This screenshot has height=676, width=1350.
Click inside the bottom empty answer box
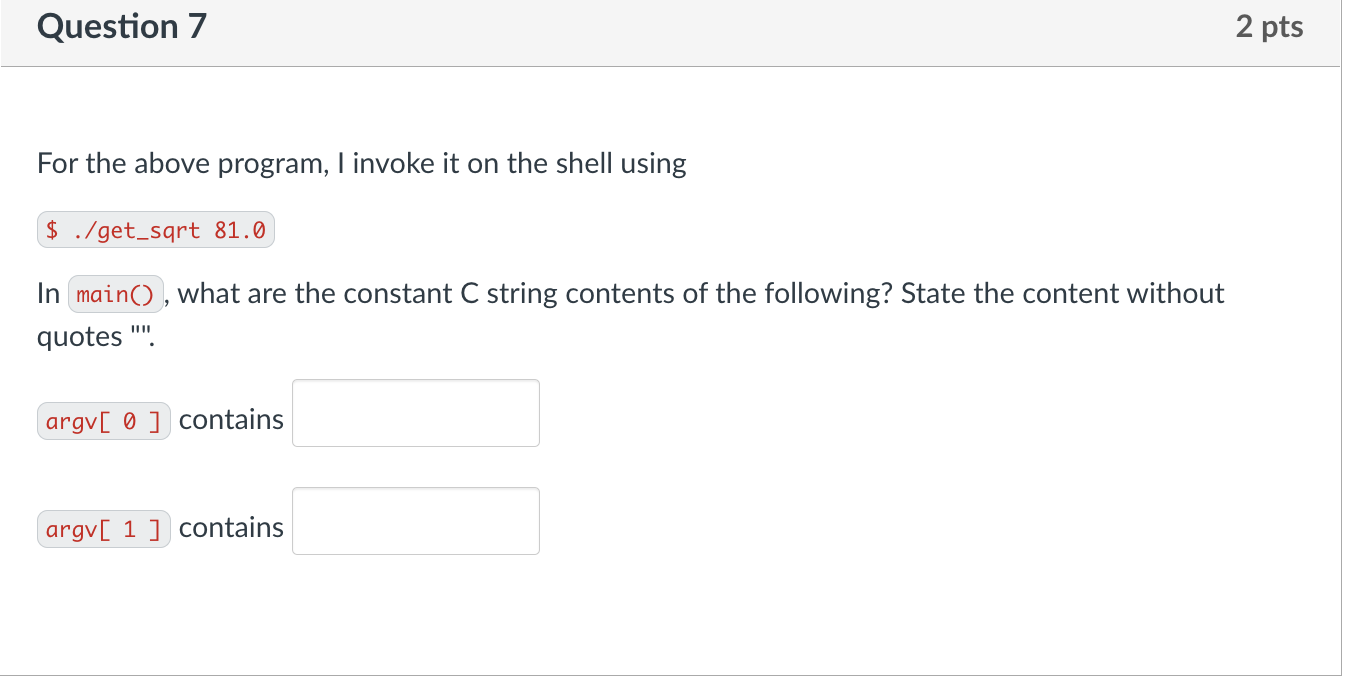click(x=415, y=520)
